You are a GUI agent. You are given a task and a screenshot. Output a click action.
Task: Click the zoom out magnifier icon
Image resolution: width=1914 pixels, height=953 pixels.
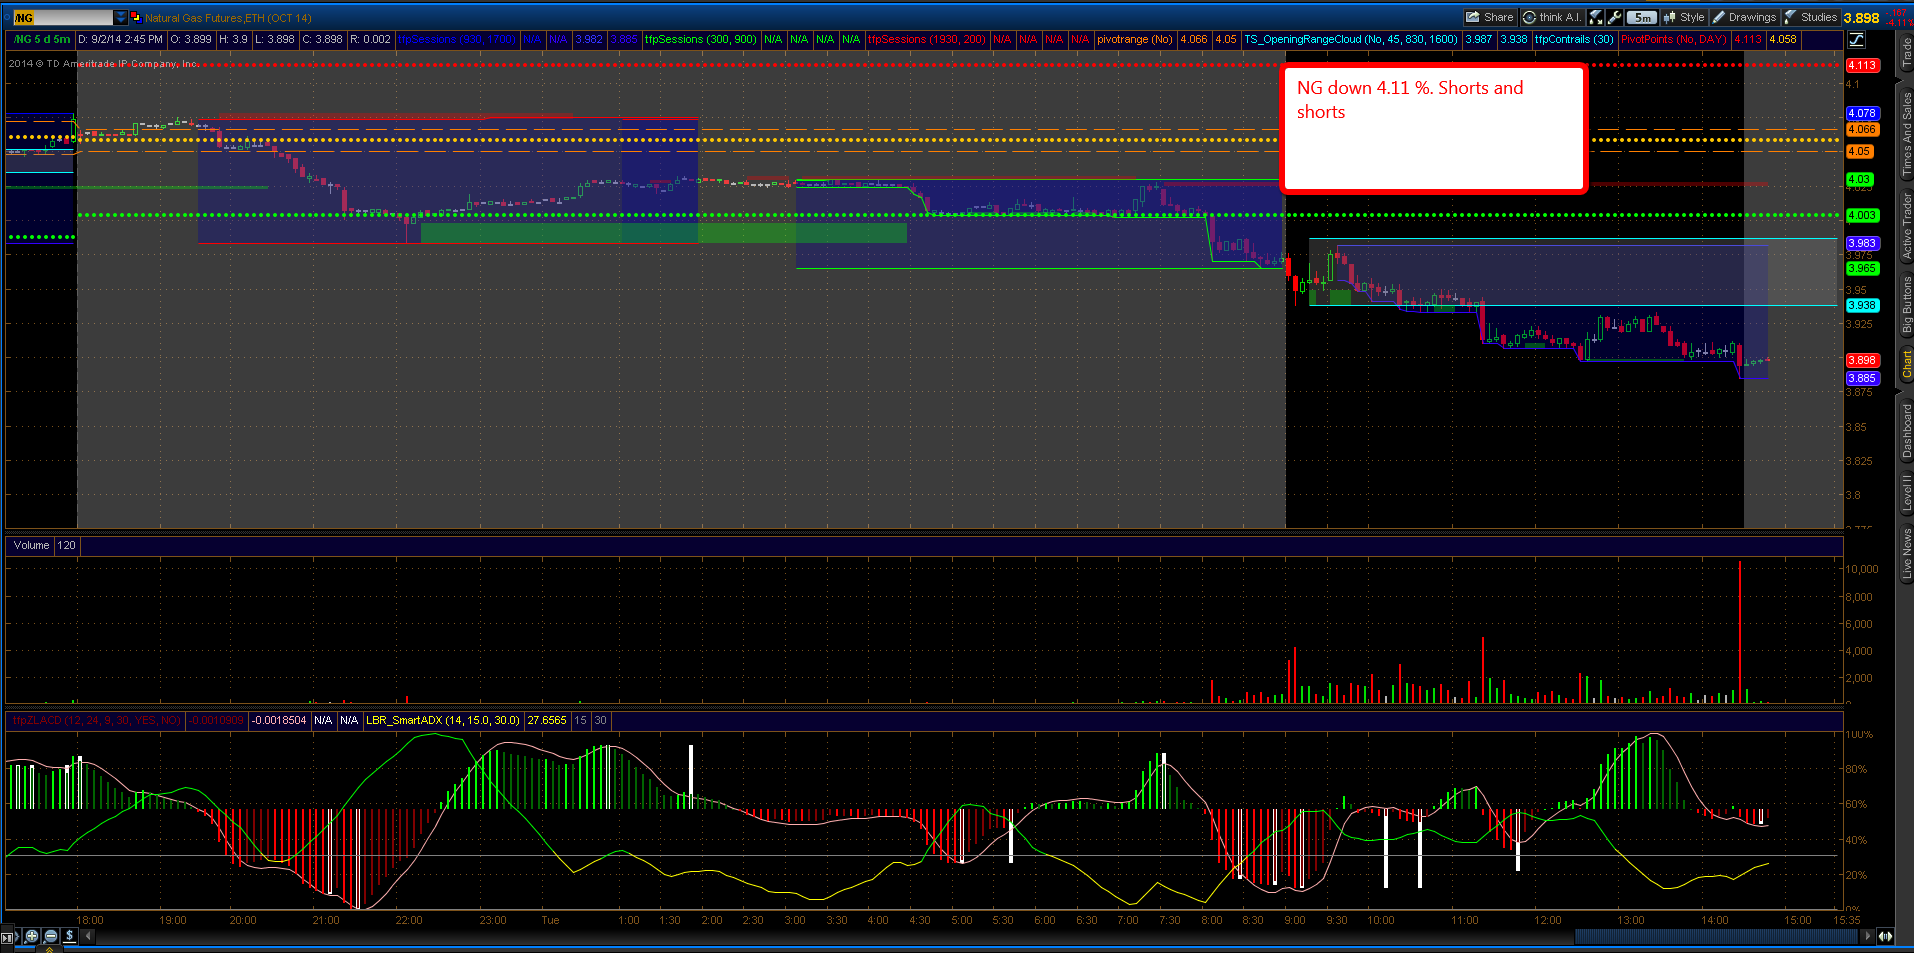(51, 936)
